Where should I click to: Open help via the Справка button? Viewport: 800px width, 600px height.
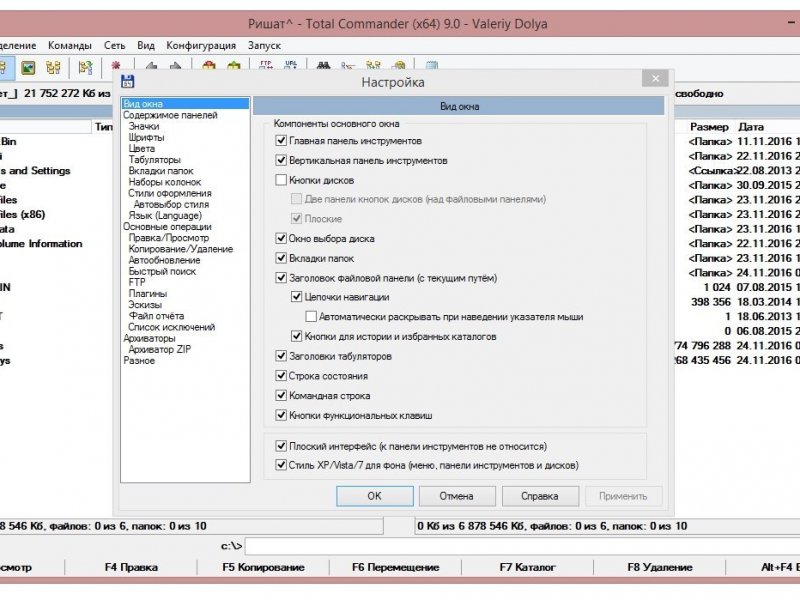point(540,496)
